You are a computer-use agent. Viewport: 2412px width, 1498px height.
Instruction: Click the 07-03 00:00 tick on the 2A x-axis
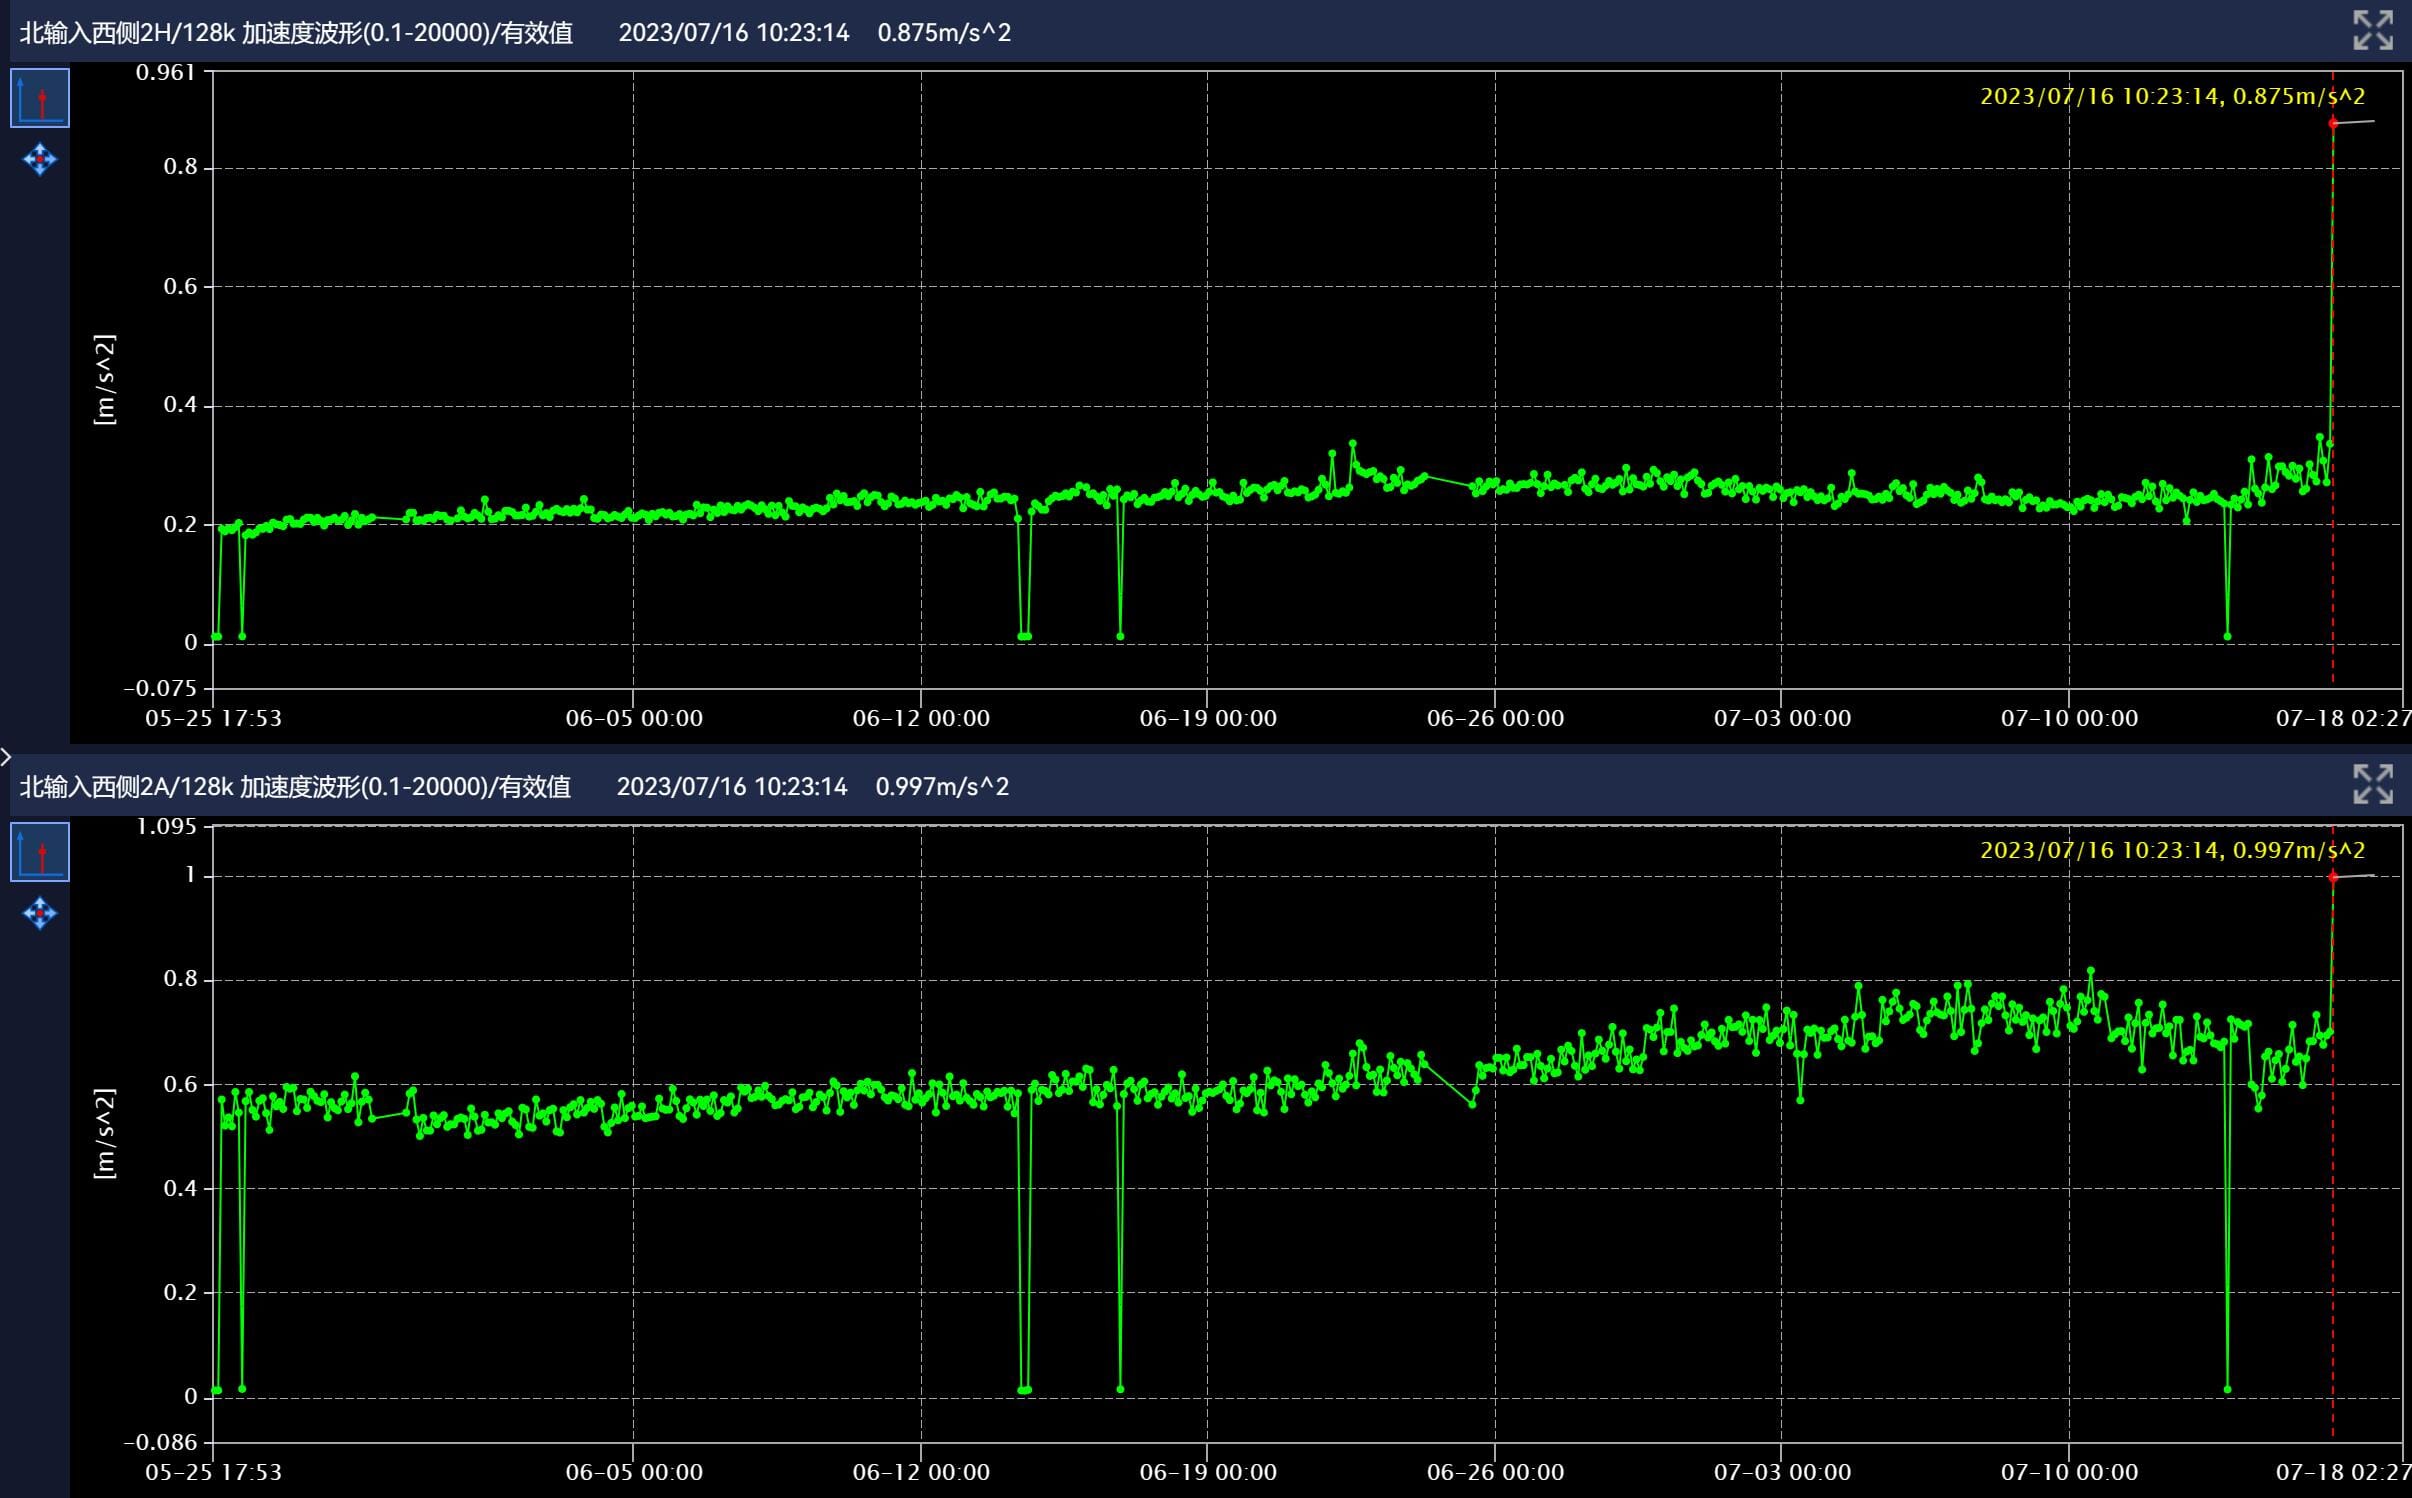point(1781,1472)
